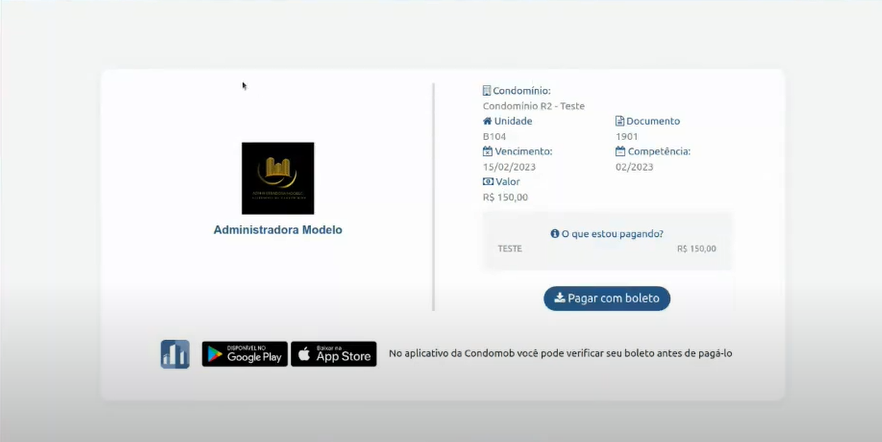Click the Competência calendar icon
The width and height of the screenshot is (882, 442).
620,152
